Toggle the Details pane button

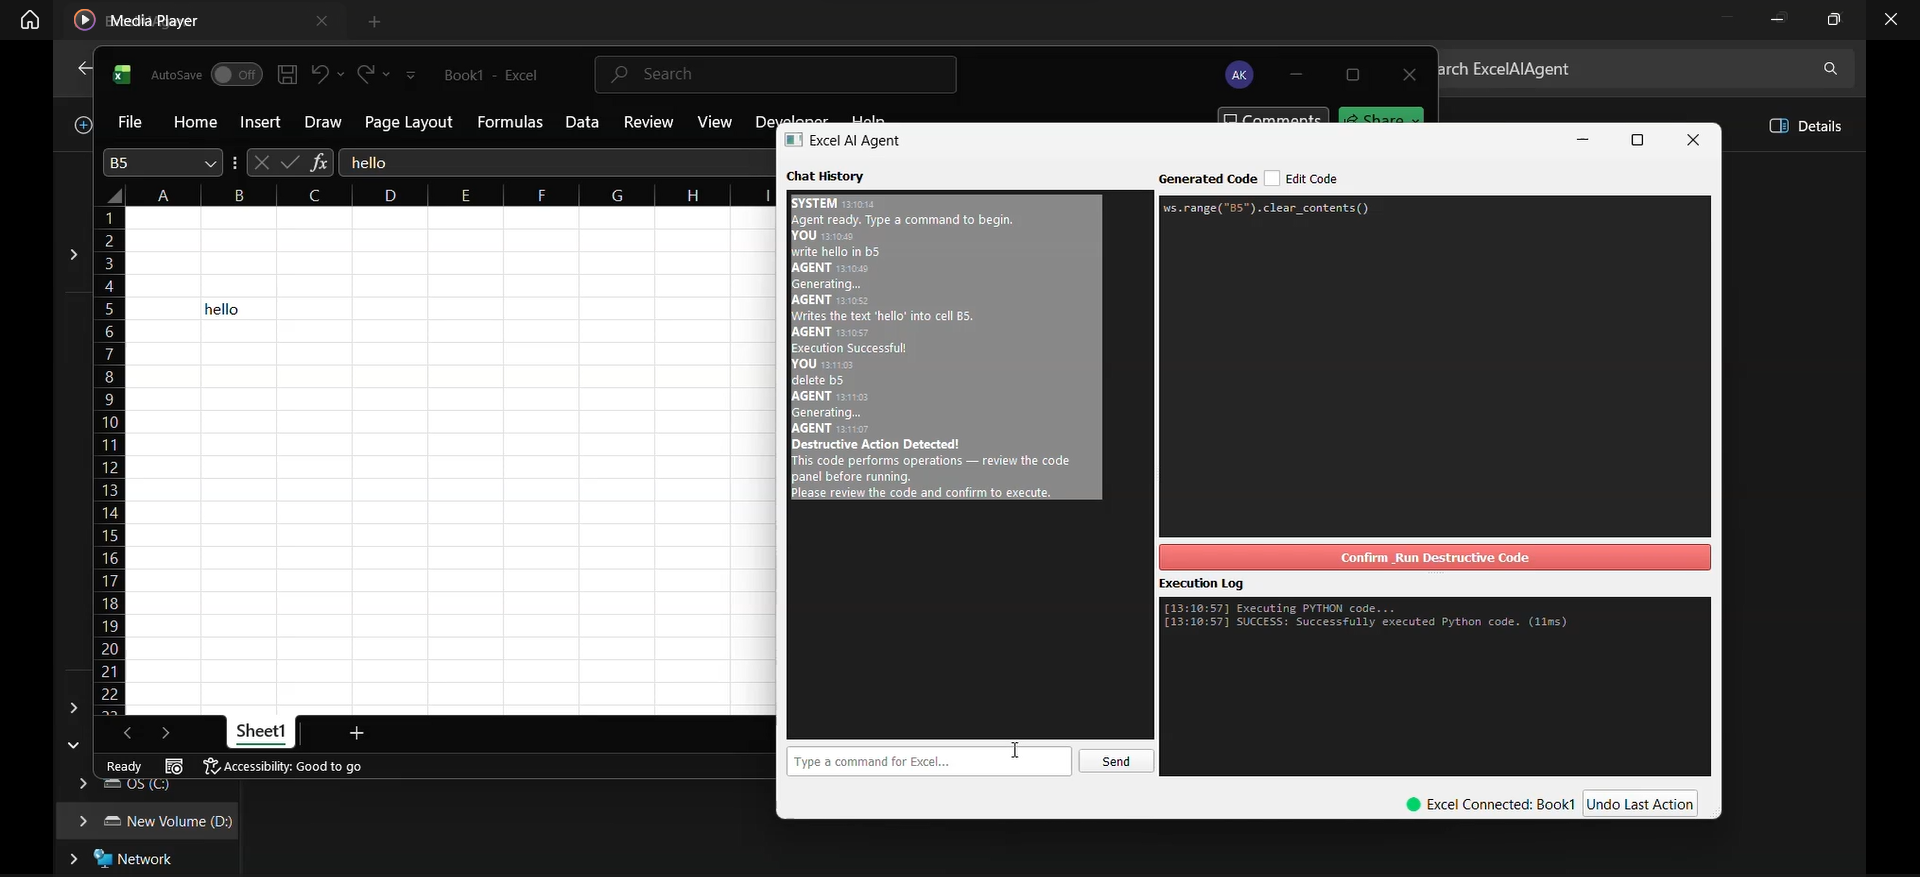click(1805, 126)
